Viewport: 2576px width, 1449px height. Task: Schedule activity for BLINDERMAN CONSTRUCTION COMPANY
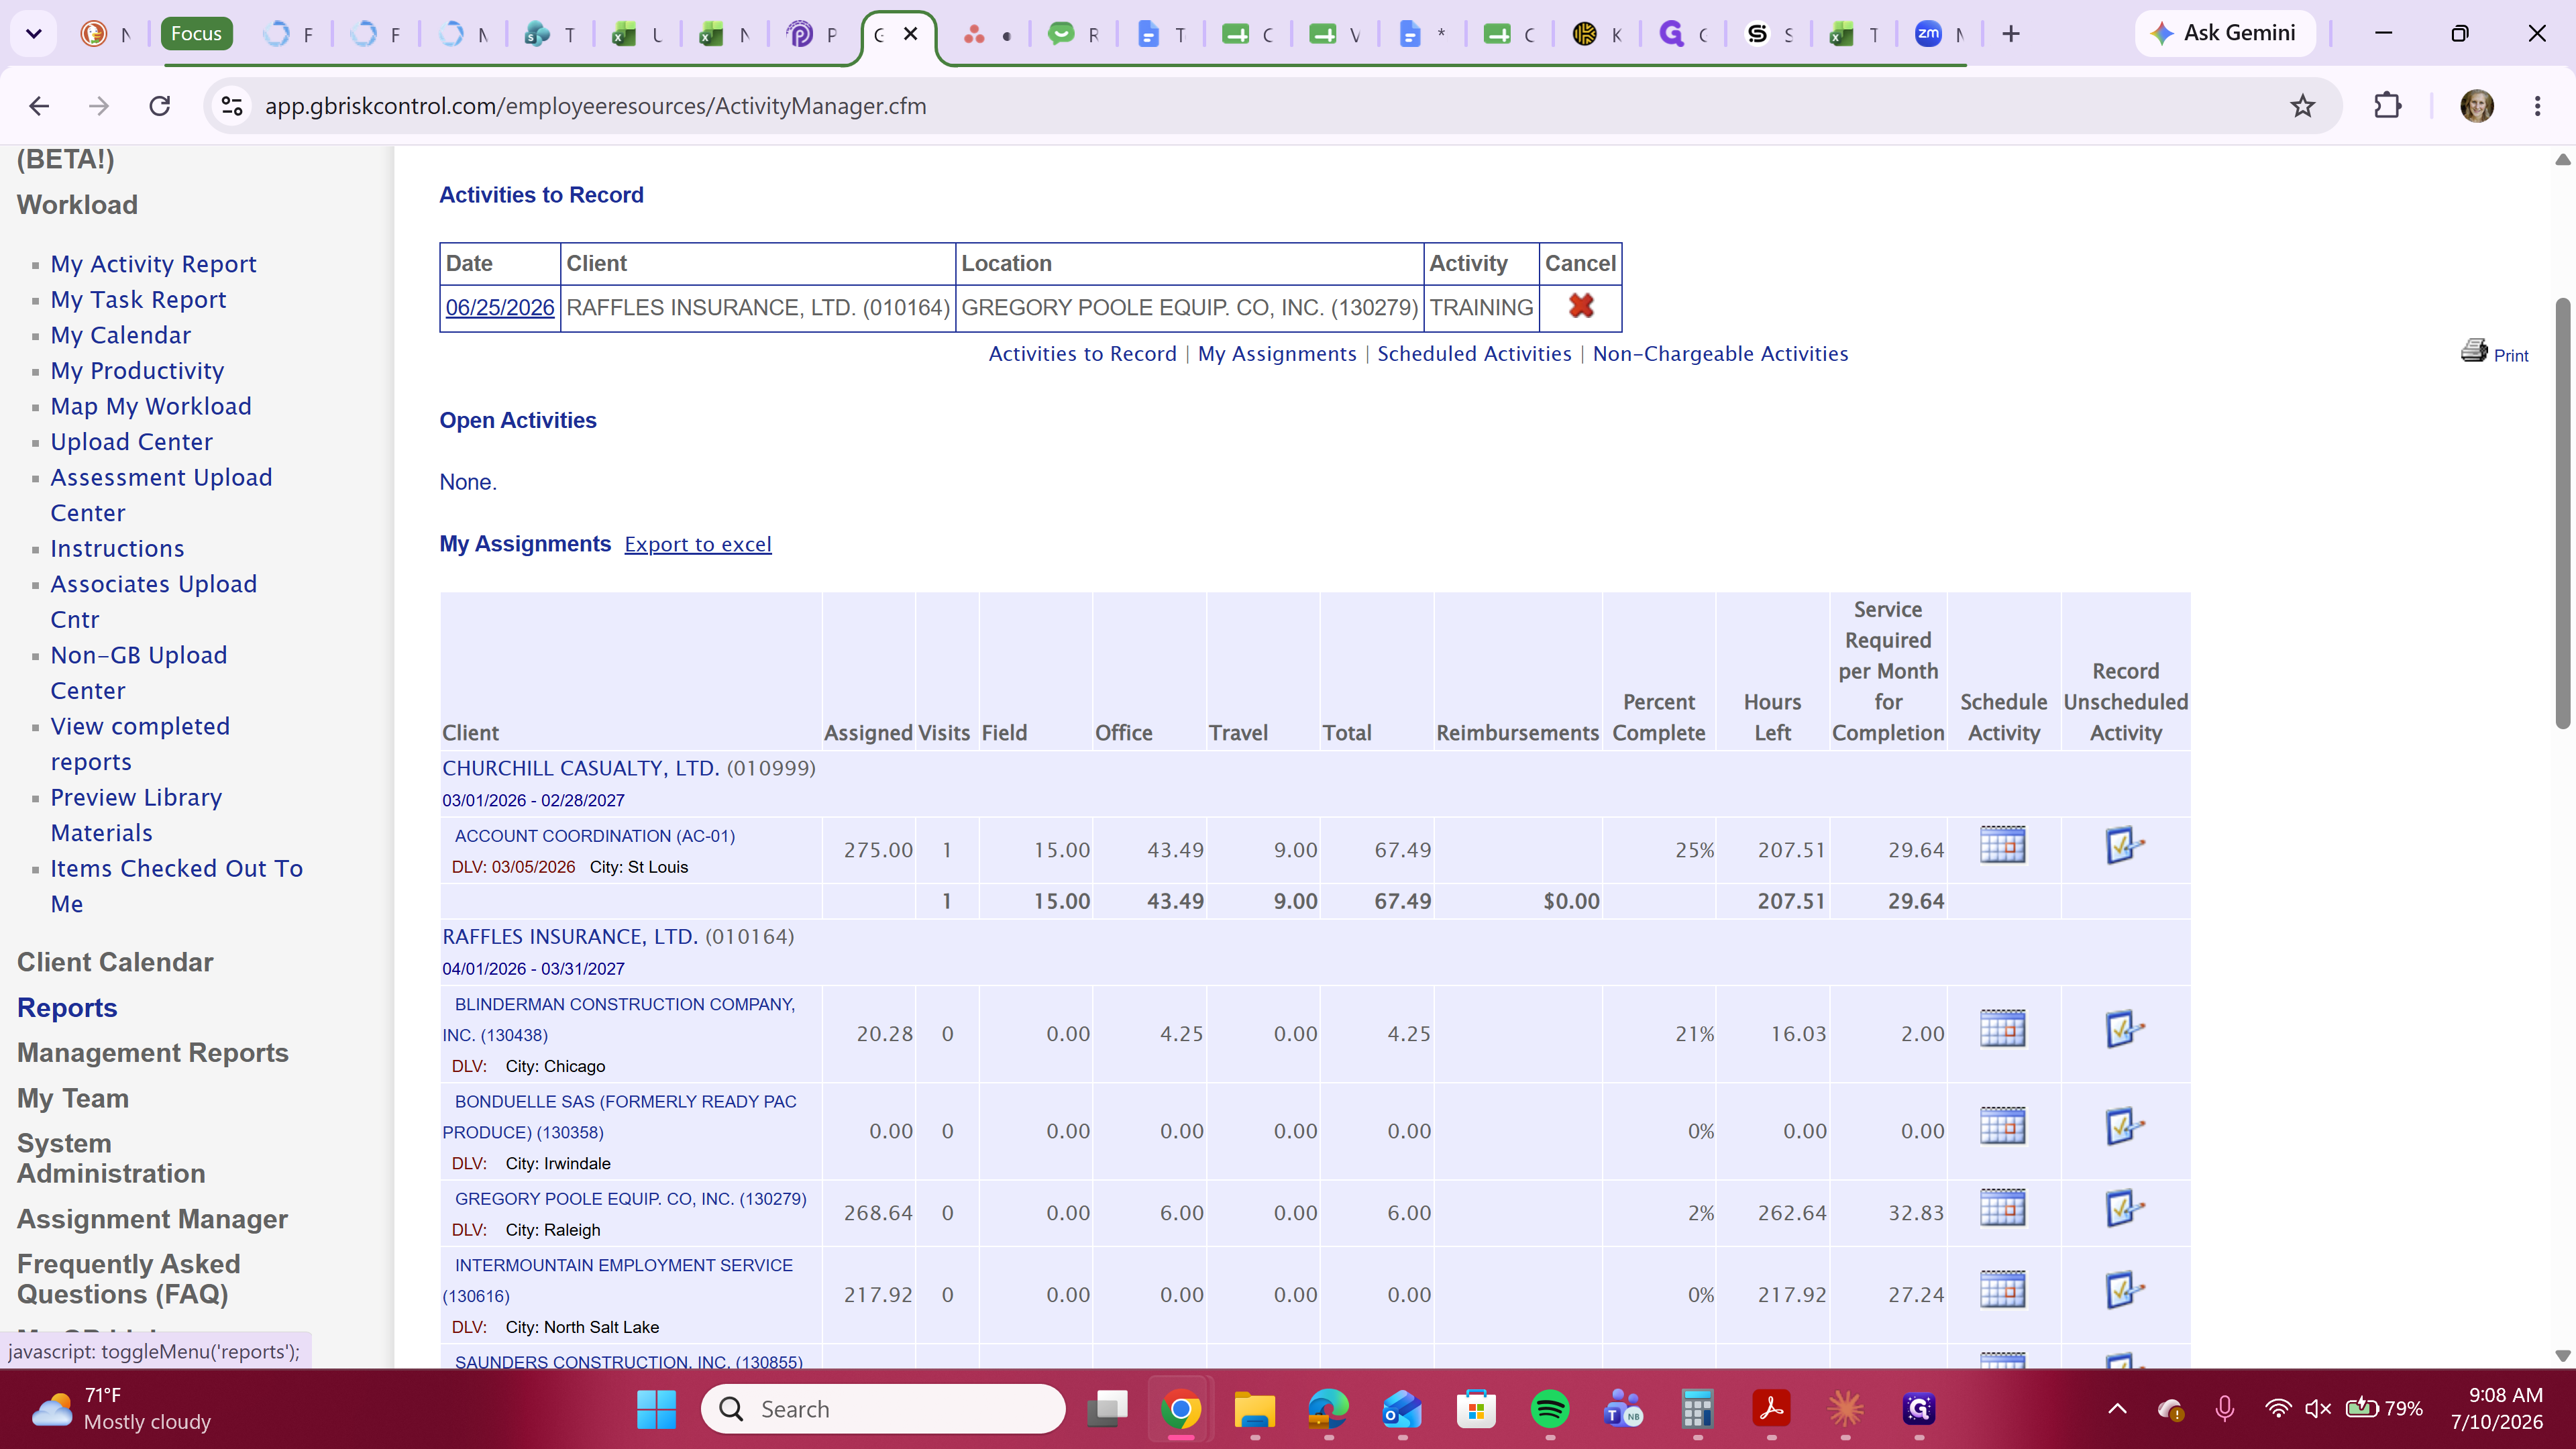[x=2002, y=1029]
